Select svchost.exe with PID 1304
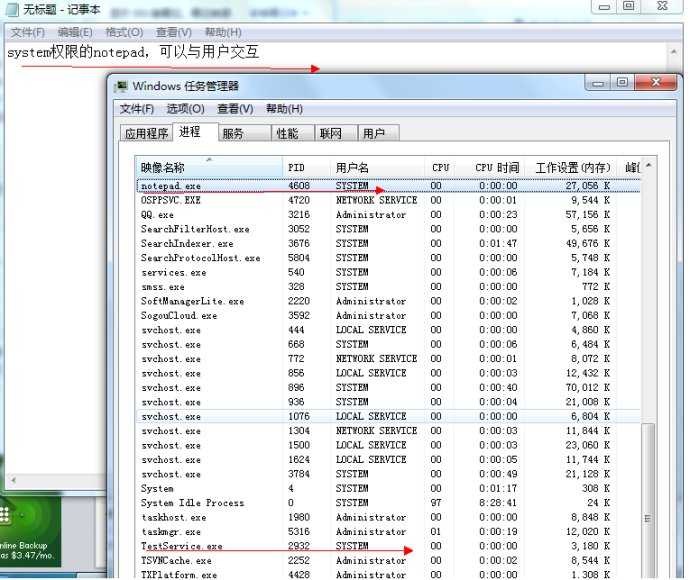This screenshot has width=690, height=580. [388, 431]
